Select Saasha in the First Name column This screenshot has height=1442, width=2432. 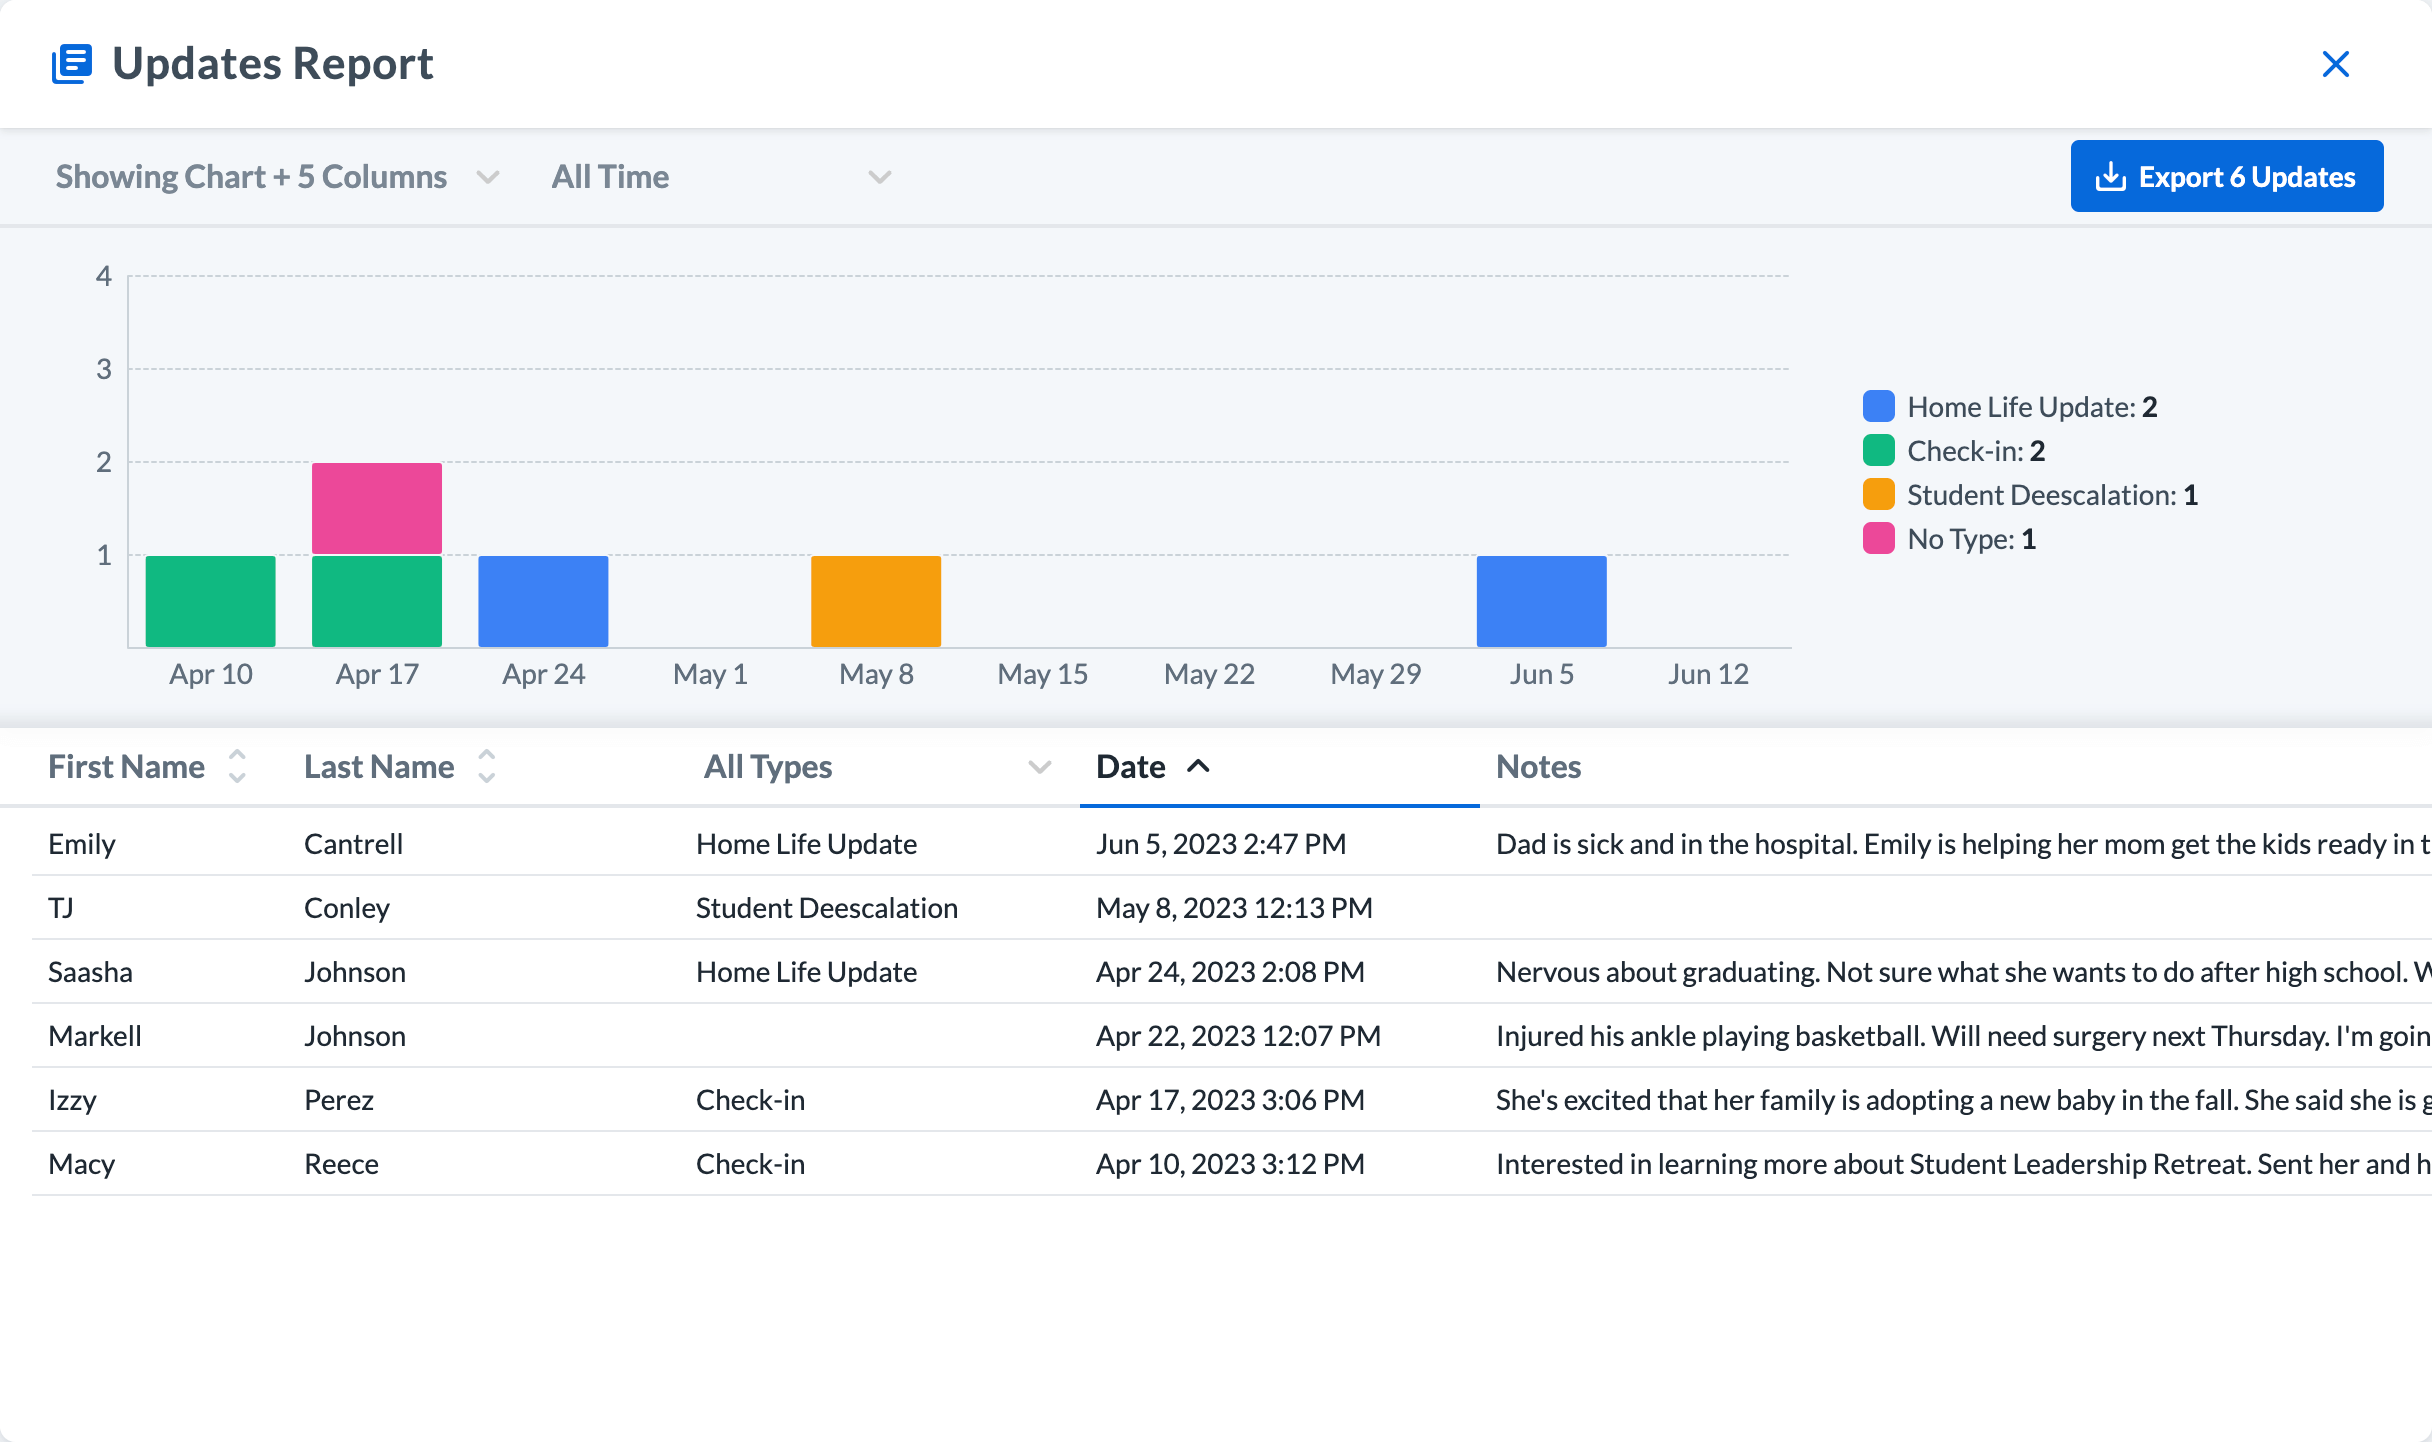point(90,972)
